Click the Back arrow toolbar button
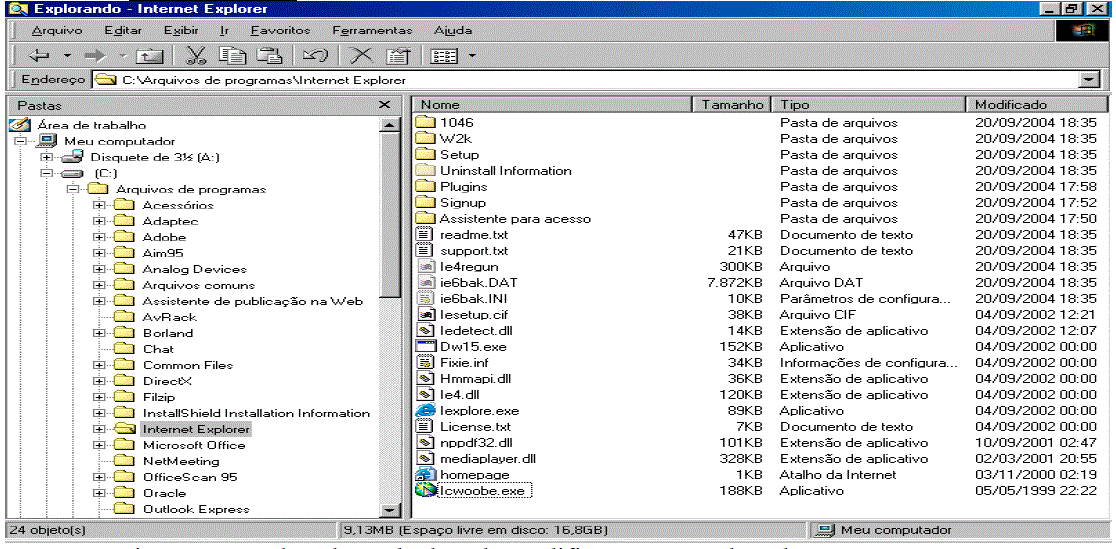 [38, 55]
